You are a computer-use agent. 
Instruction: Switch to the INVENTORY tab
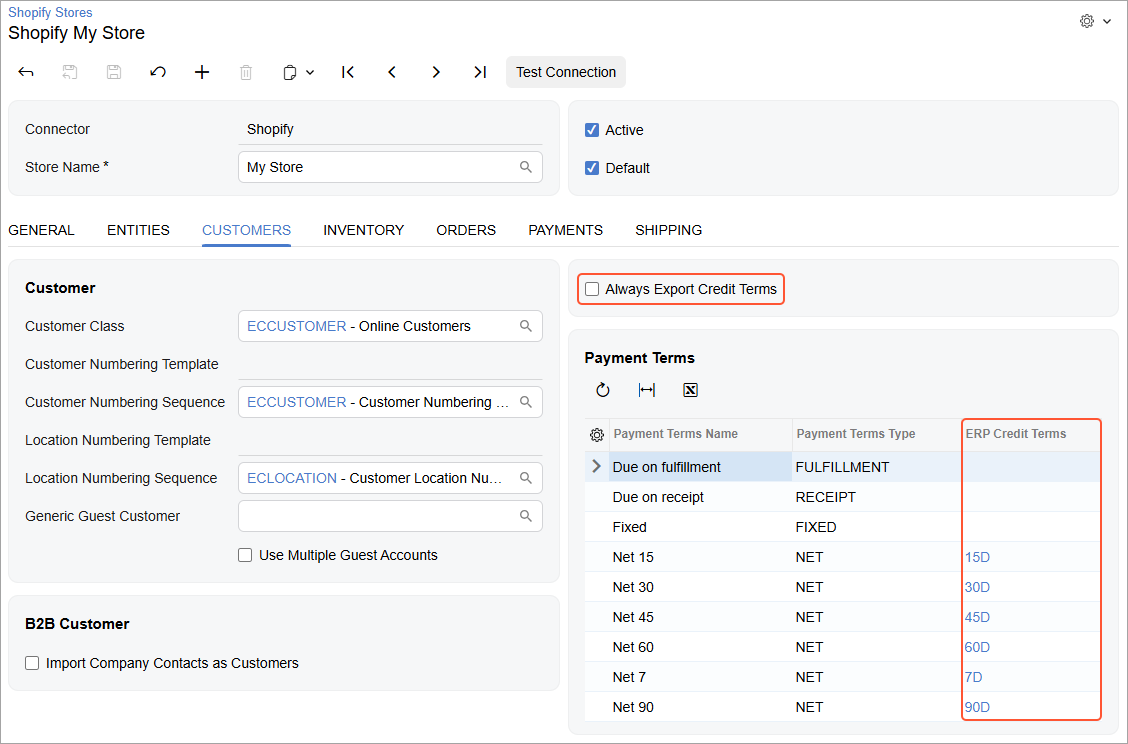point(363,230)
